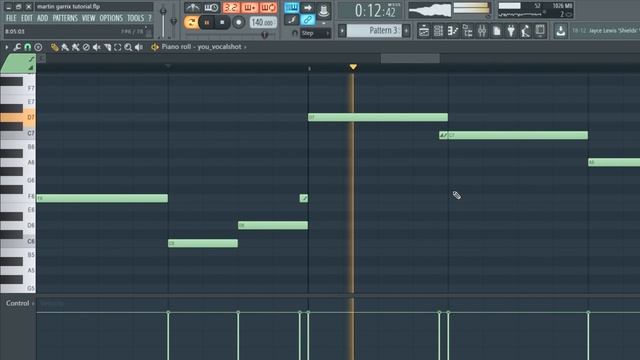Open the Step snap selector
The width and height of the screenshot is (640, 360).
click(316, 33)
